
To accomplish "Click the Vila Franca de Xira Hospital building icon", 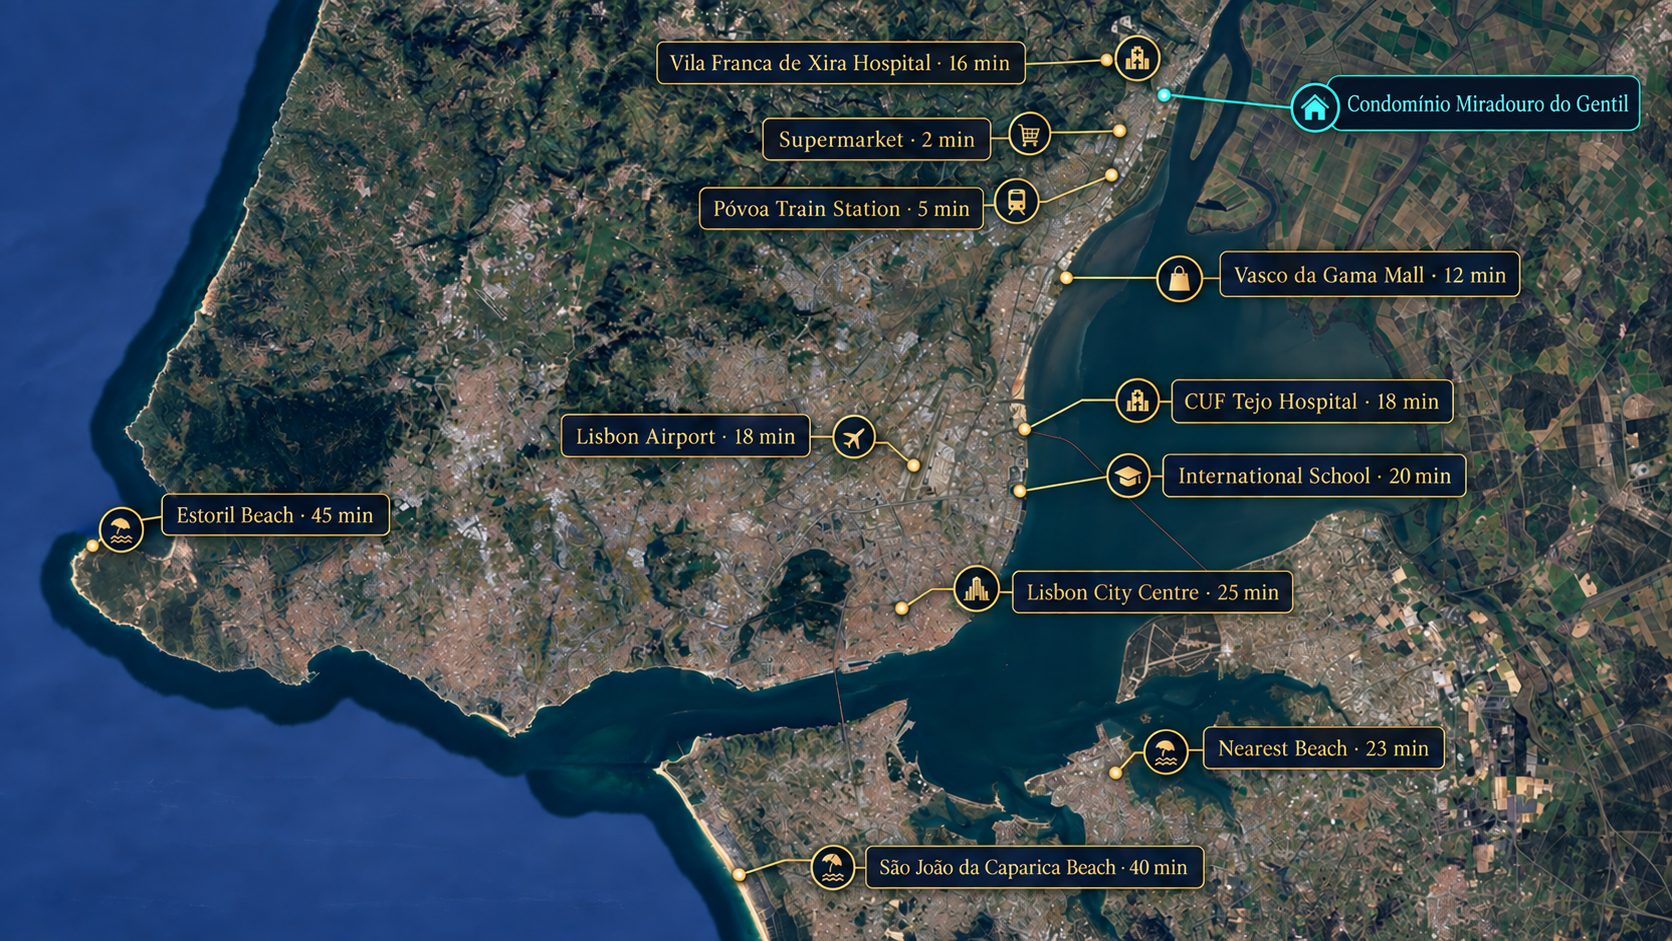I will point(1137,58).
